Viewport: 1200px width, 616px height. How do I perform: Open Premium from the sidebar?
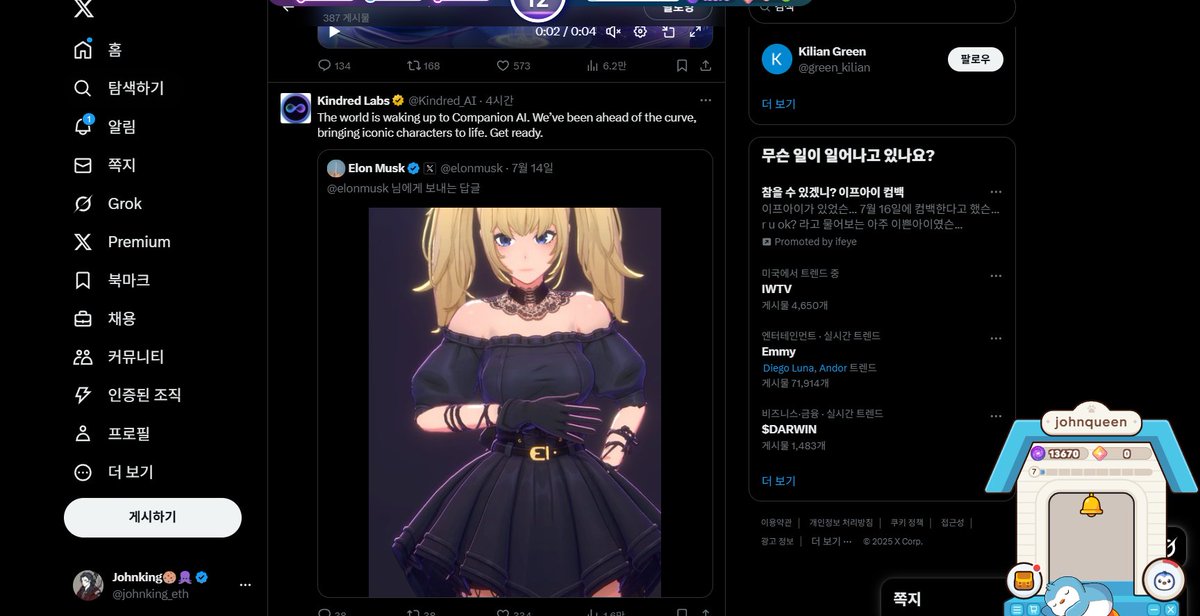click(x=122, y=242)
